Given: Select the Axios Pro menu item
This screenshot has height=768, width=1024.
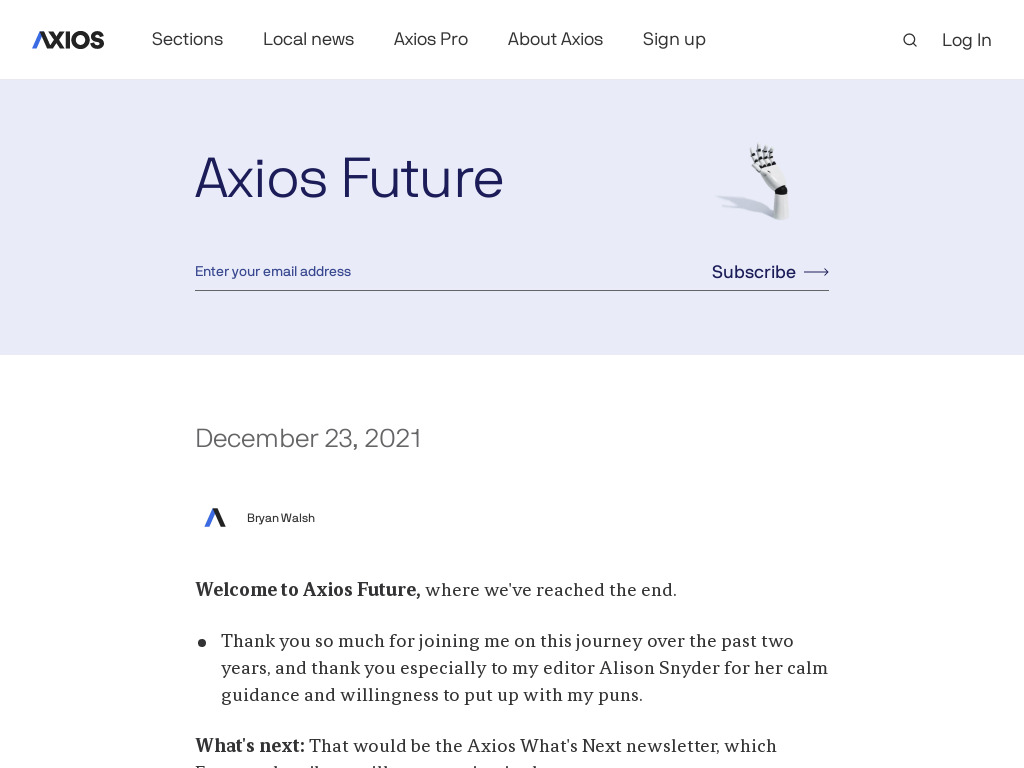Looking at the screenshot, I should click(430, 40).
